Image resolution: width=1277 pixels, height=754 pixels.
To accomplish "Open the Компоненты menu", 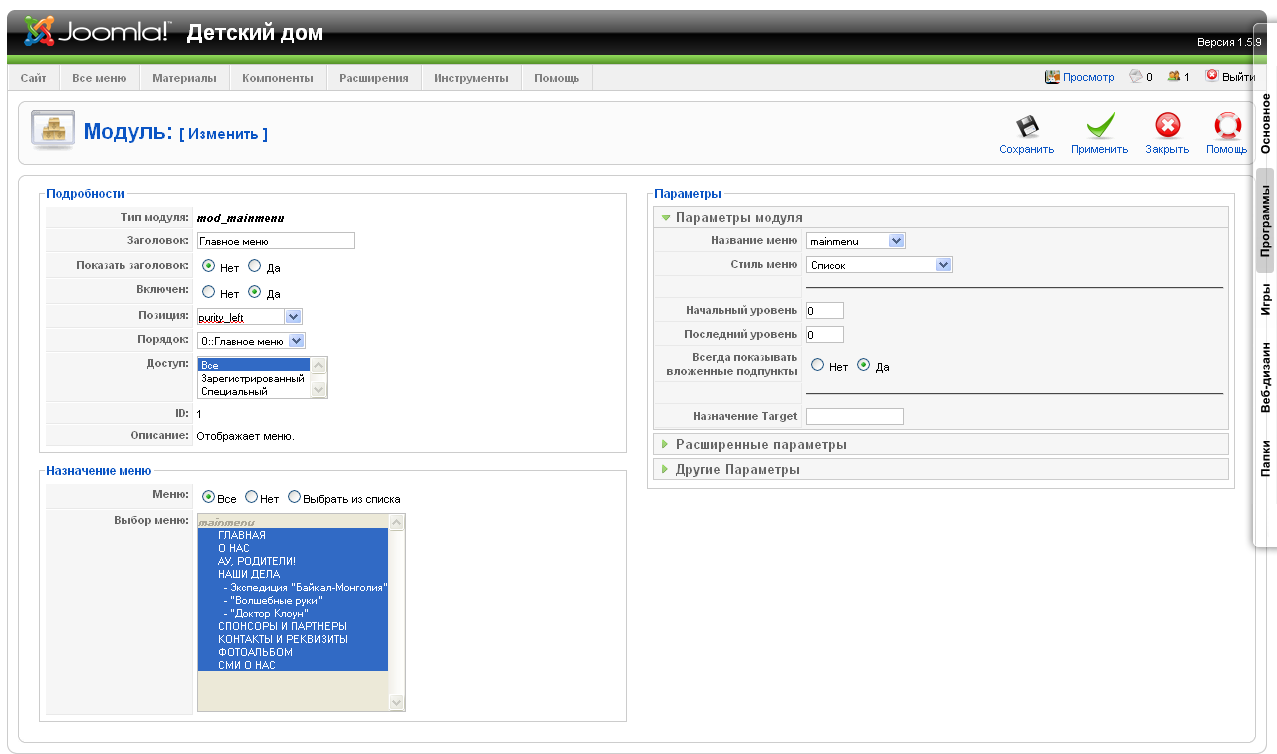I will pos(277,78).
